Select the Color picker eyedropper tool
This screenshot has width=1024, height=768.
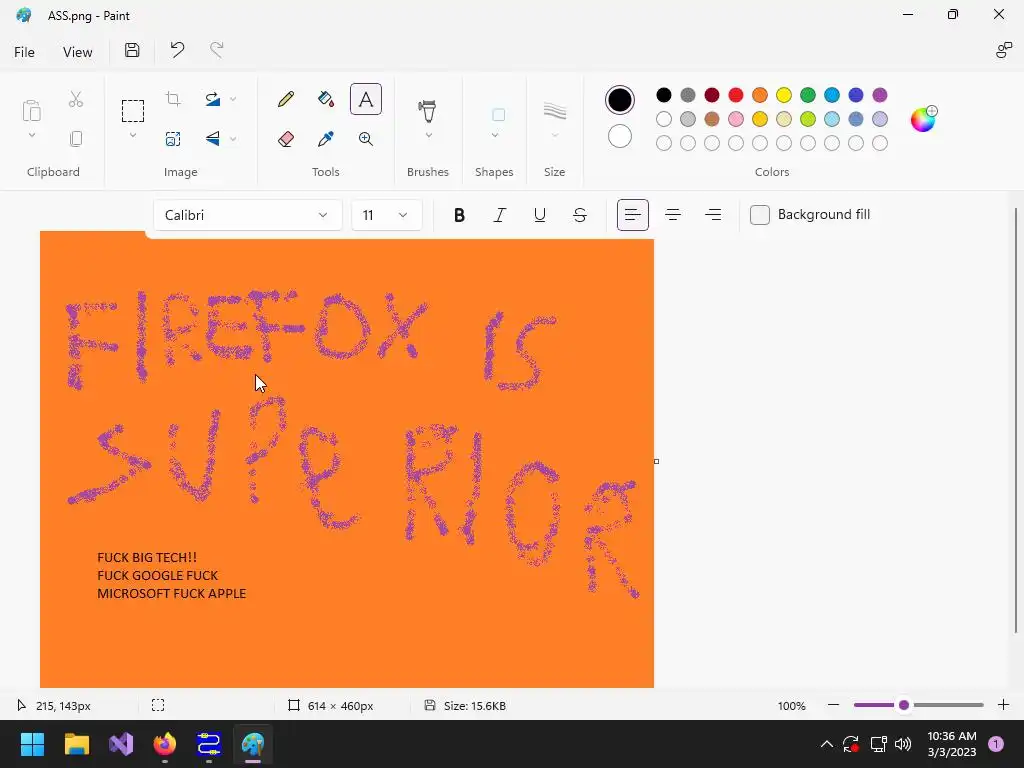tap(326, 138)
